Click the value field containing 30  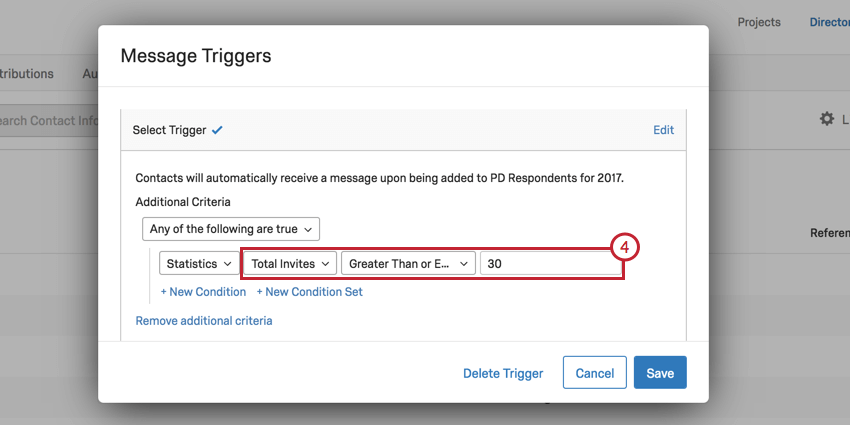[x=551, y=264]
